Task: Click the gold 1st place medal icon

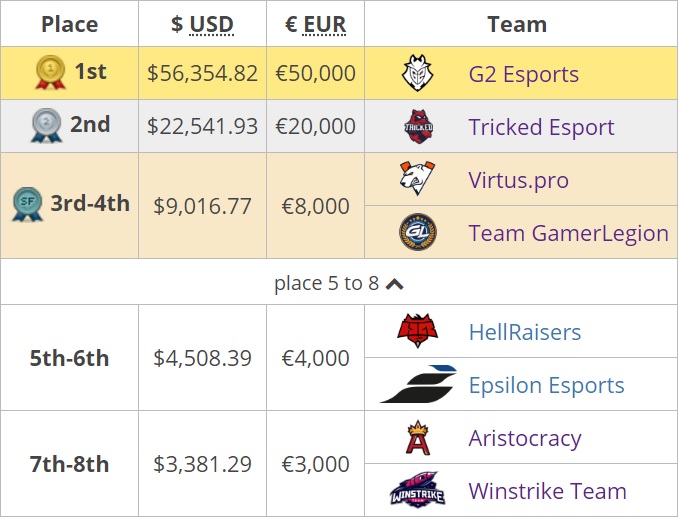Action: (50, 72)
